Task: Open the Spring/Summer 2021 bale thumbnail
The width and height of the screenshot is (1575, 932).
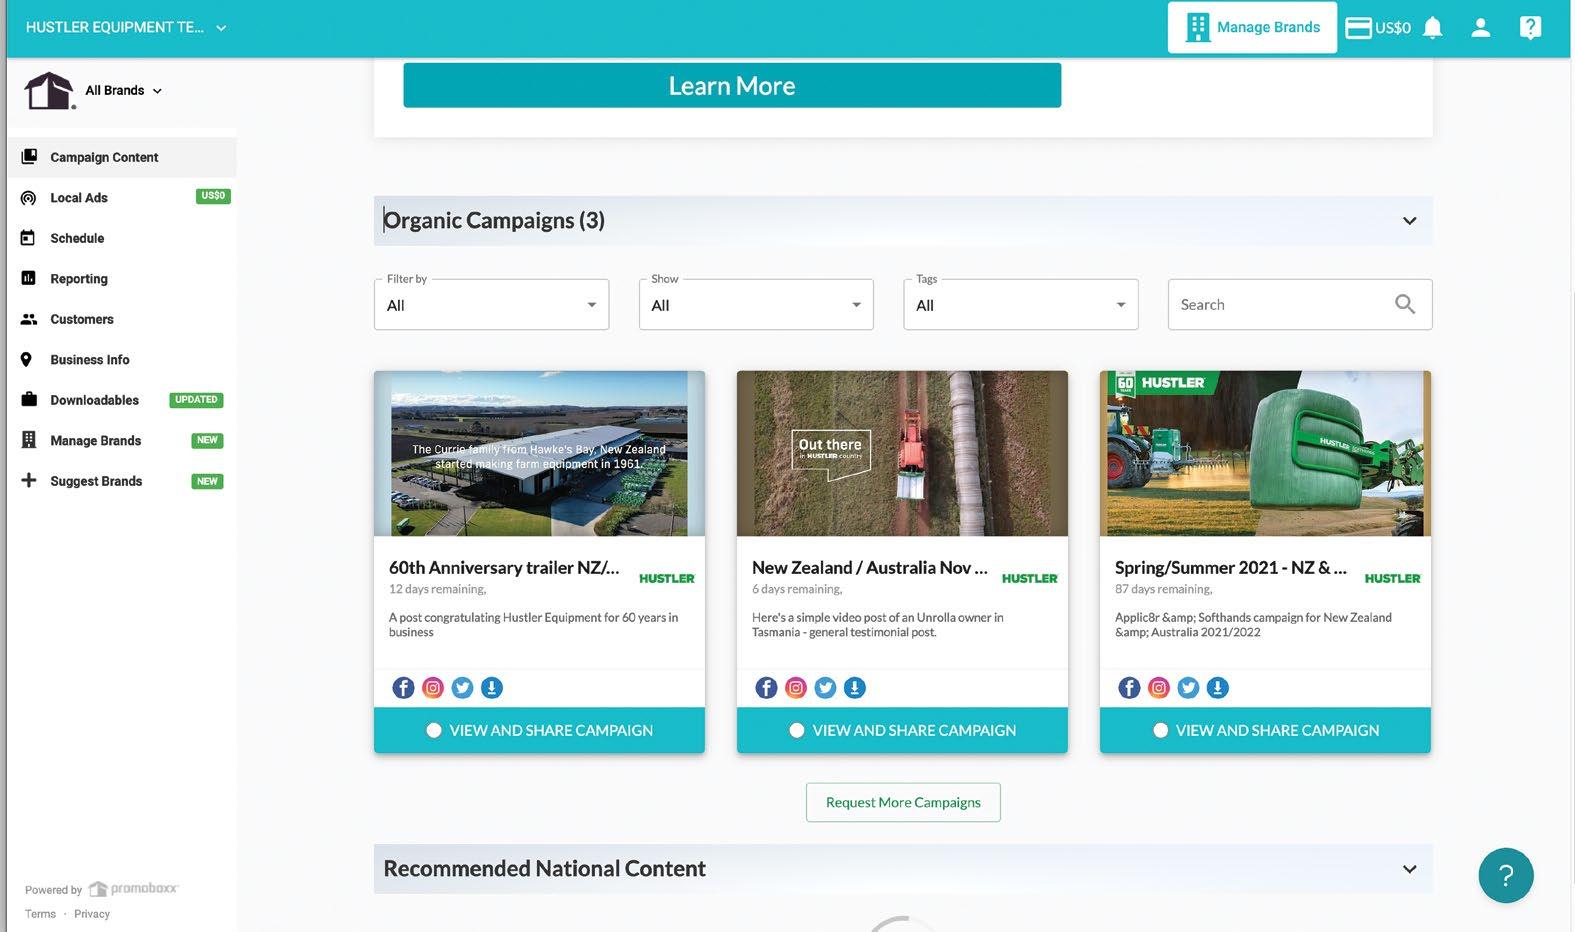Action: click(1265, 454)
